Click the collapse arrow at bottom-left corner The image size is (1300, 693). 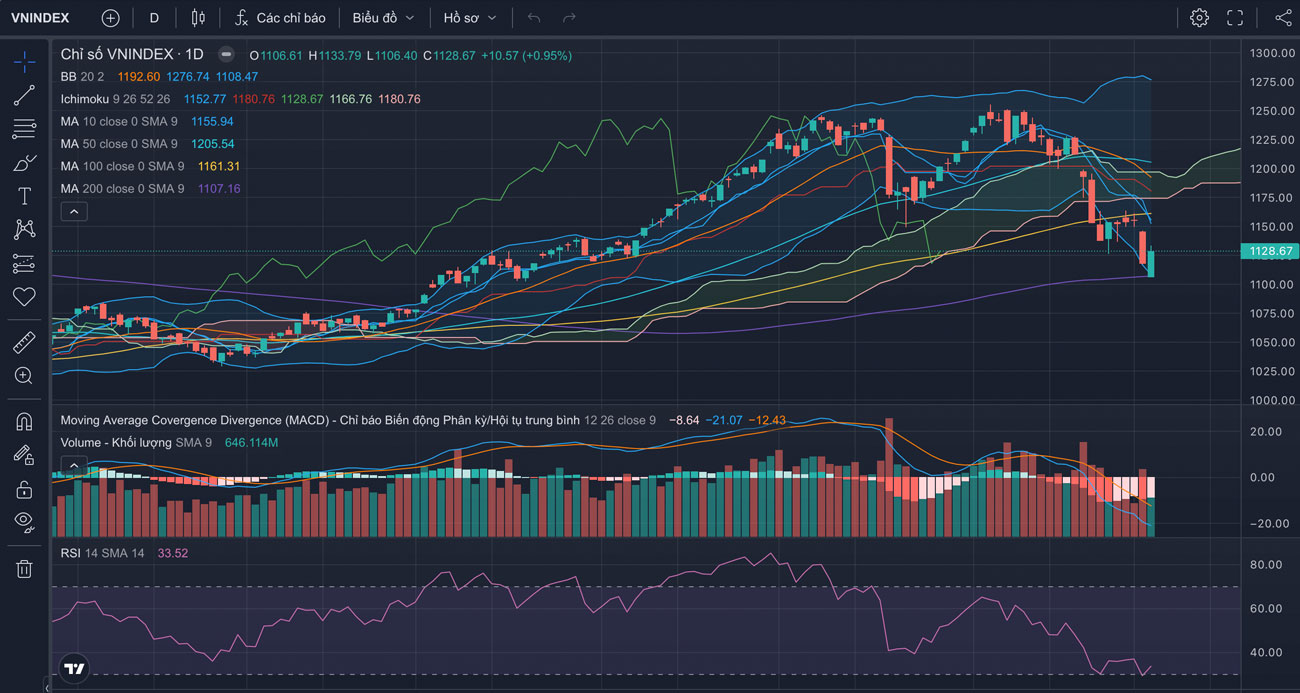[x=46, y=686]
